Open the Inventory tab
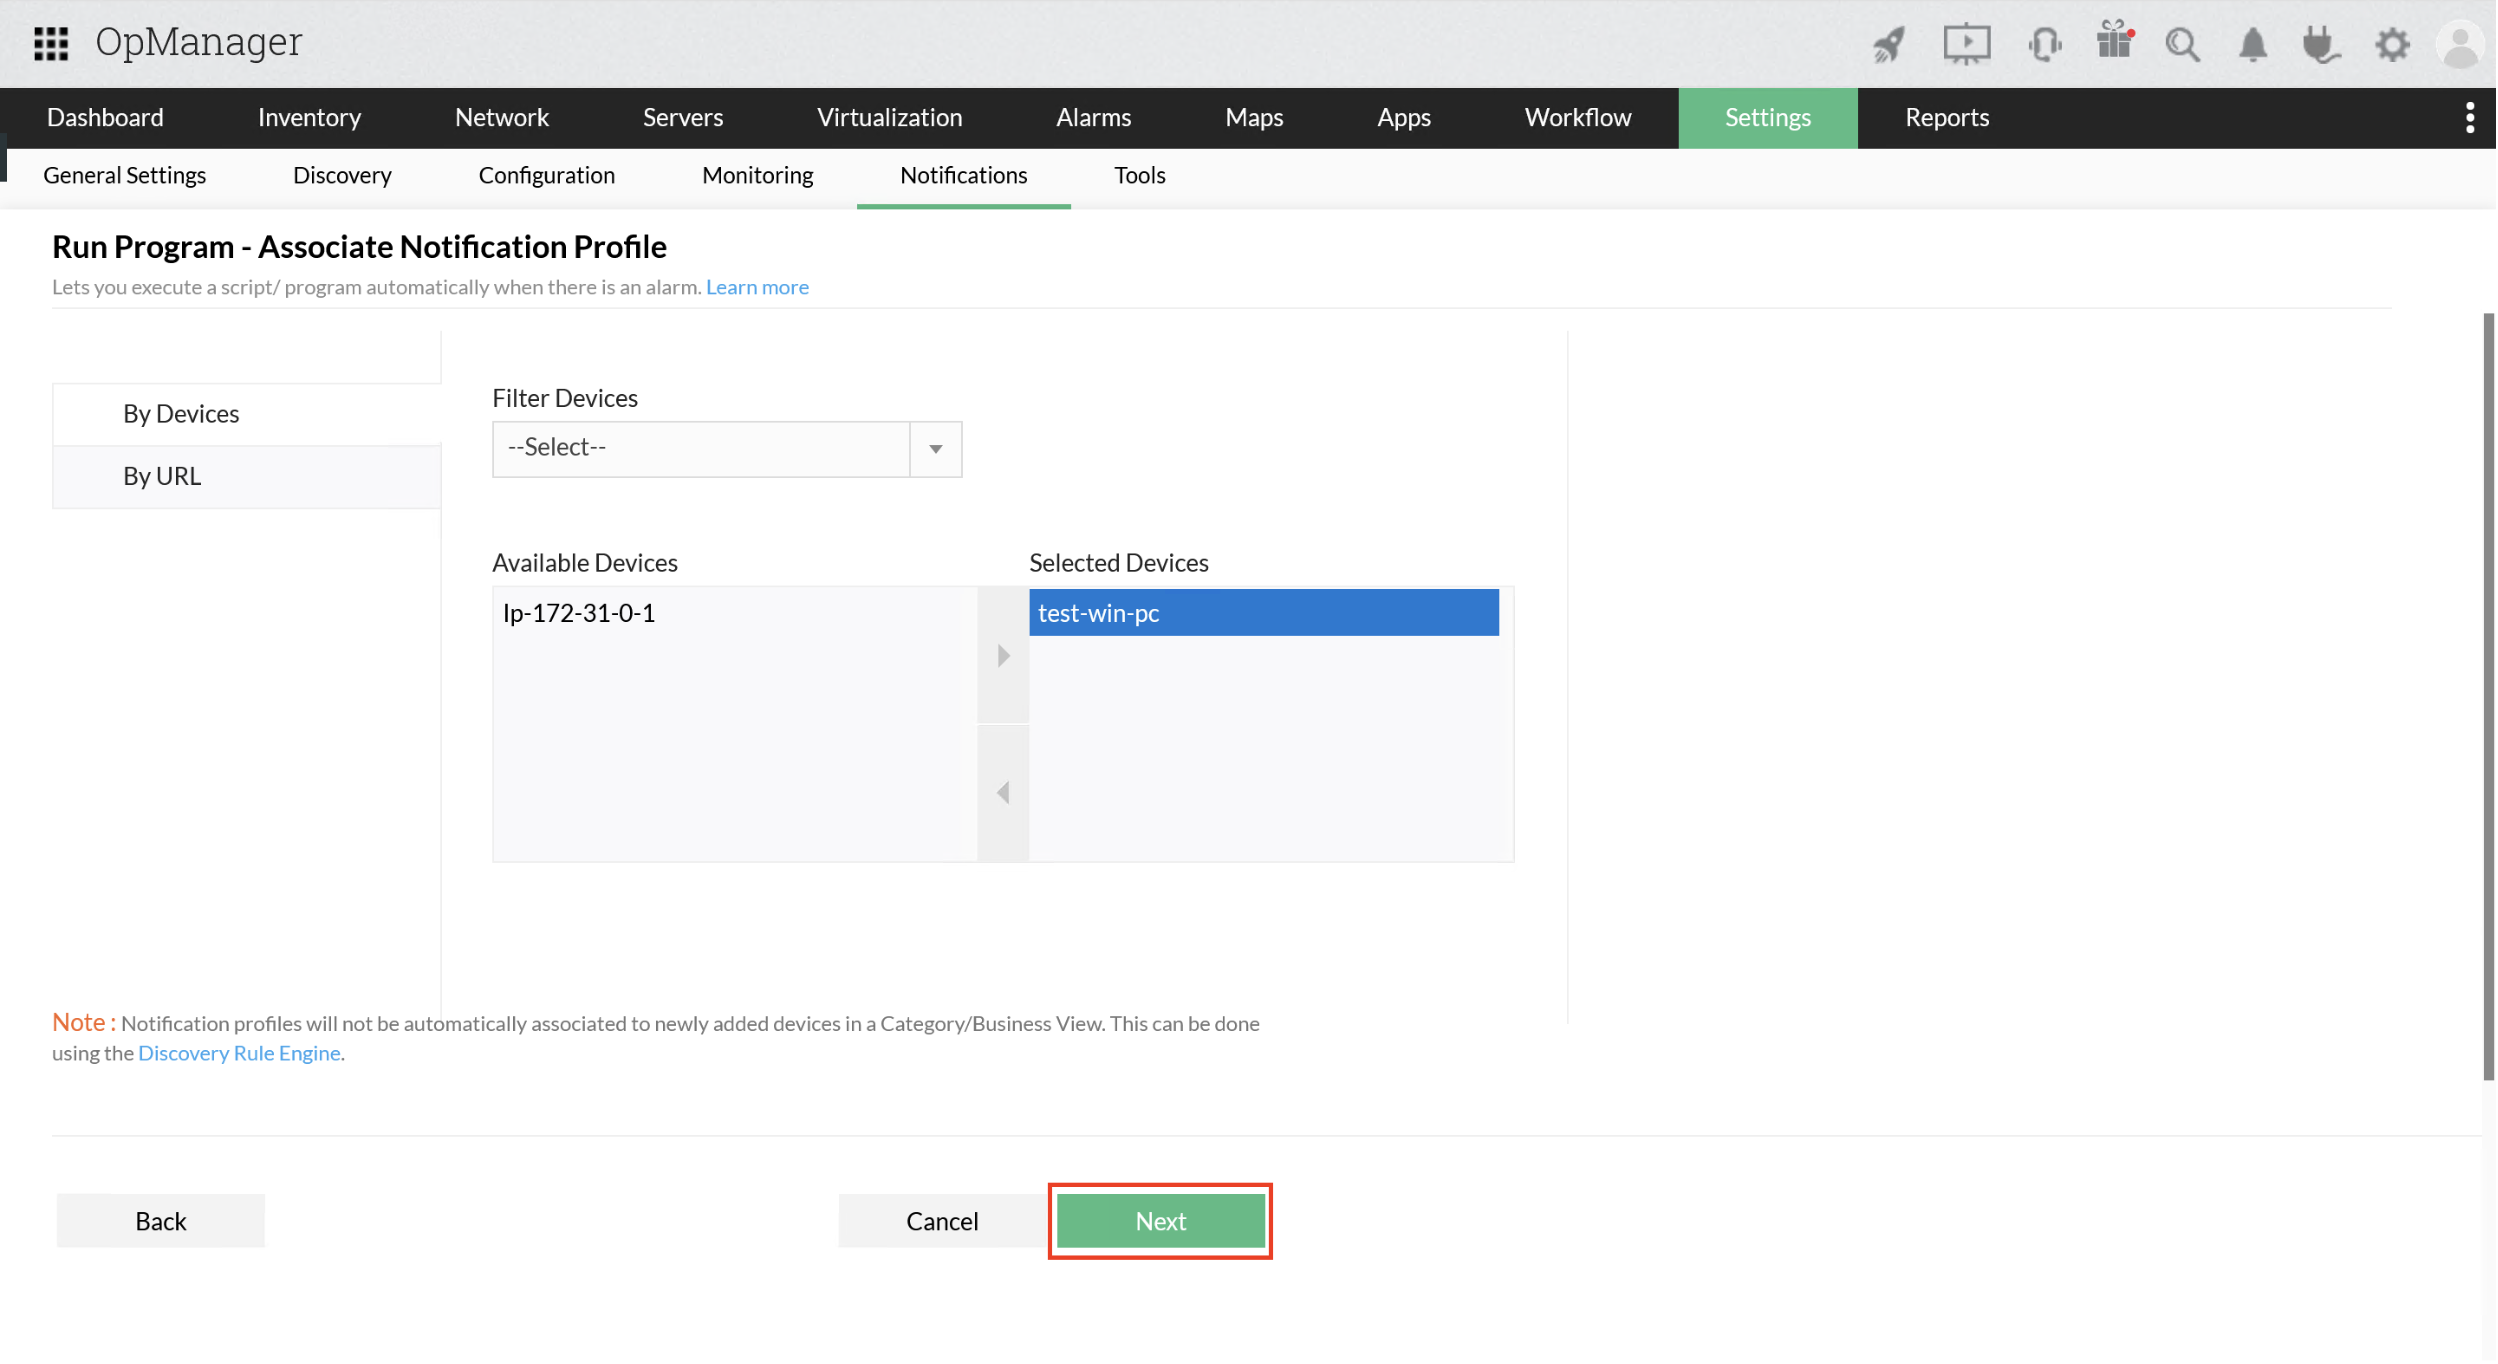Image resolution: width=2498 pixels, height=1364 pixels. pyautogui.click(x=309, y=118)
